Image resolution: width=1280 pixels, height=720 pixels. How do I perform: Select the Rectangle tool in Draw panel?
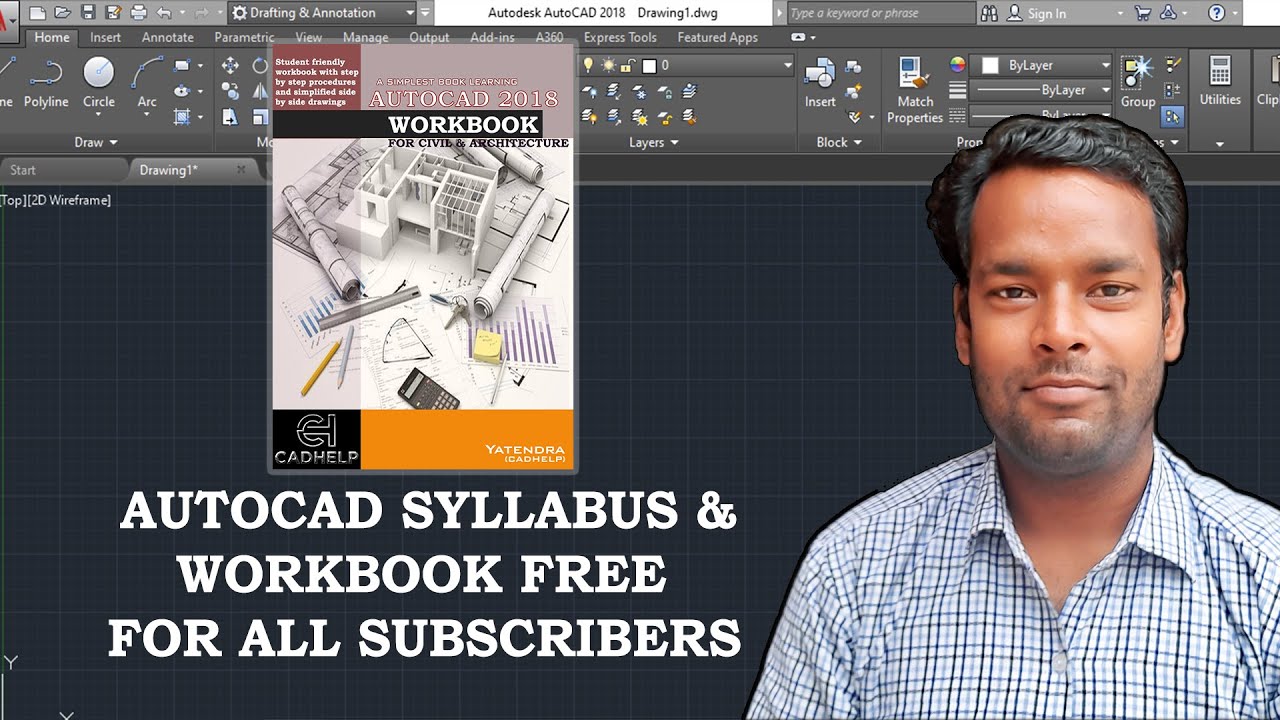pyautogui.click(x=182, y=66)
